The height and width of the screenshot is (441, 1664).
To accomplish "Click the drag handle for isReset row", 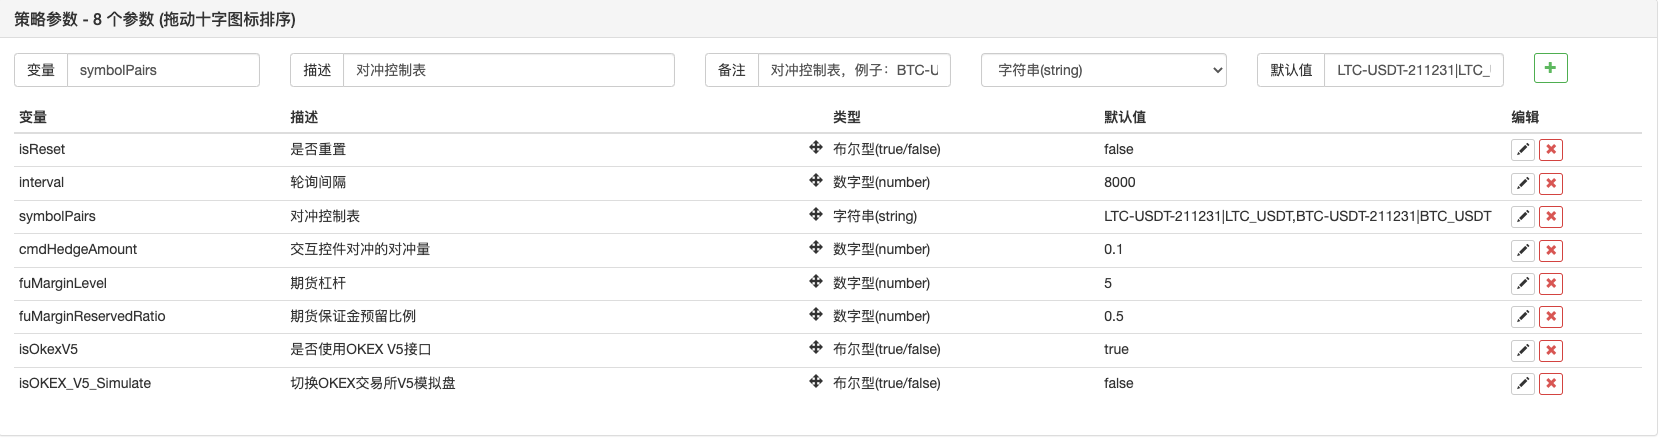I will pyautogui.click(x=816, y=148).
